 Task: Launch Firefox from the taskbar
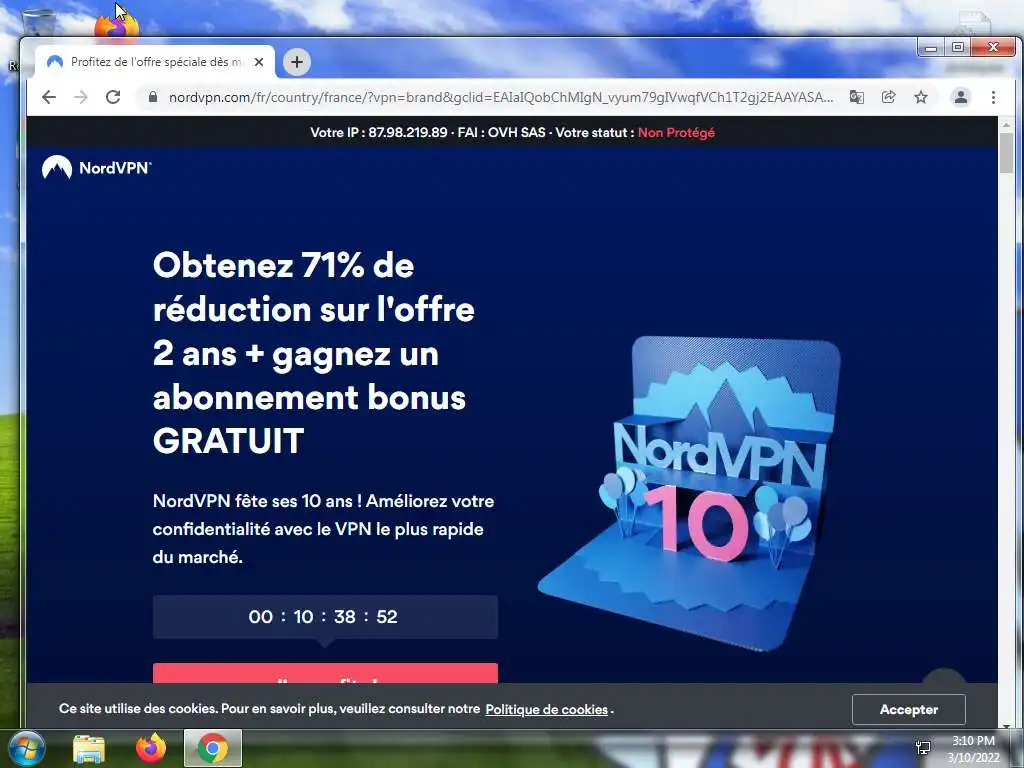click(151, 748)
